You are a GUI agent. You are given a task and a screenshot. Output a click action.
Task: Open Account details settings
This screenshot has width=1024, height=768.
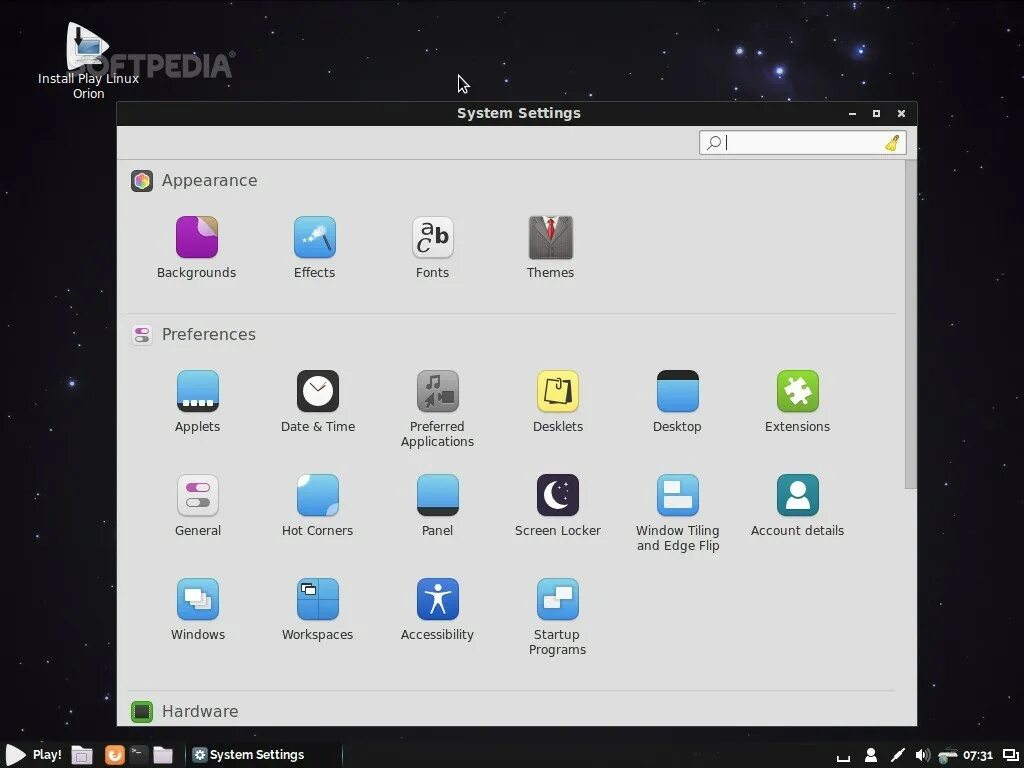coord(797,505)
